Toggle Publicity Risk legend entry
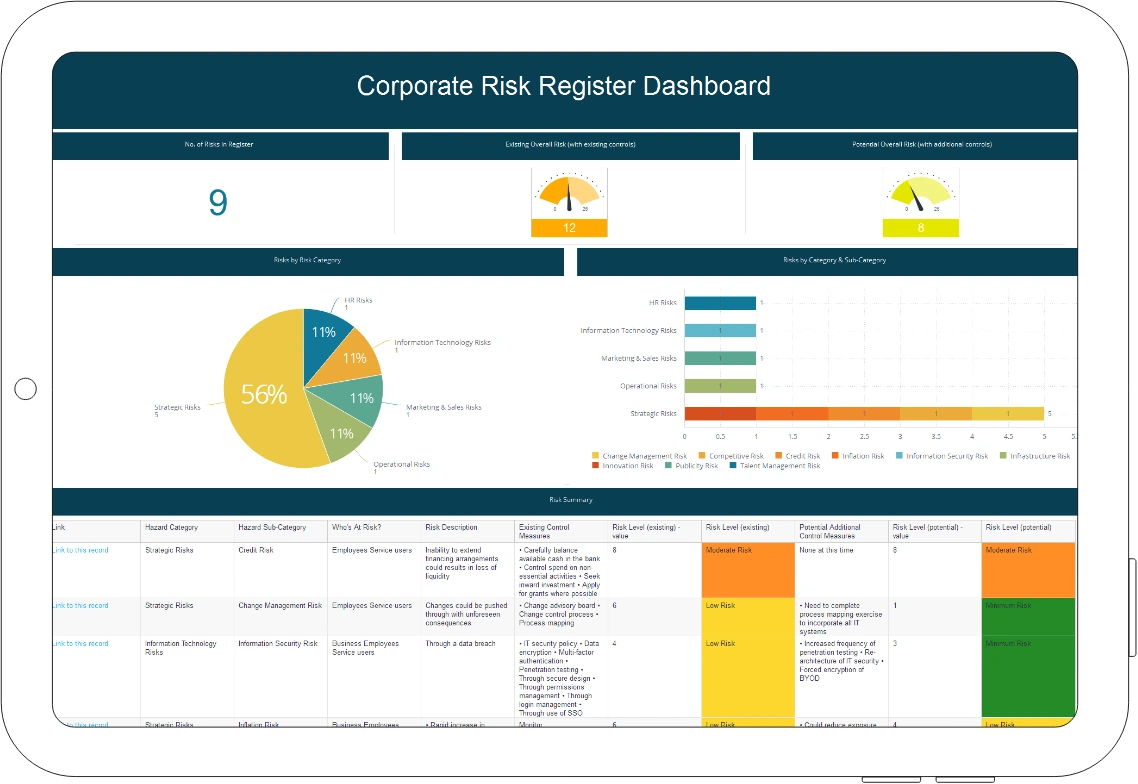1138x784 pixels. tap(692, 465)
